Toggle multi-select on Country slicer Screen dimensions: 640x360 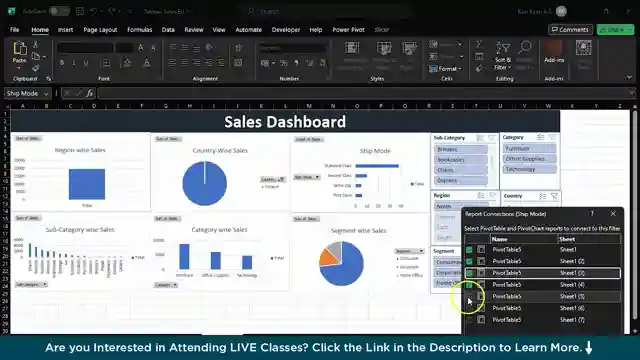click(542, 196)
